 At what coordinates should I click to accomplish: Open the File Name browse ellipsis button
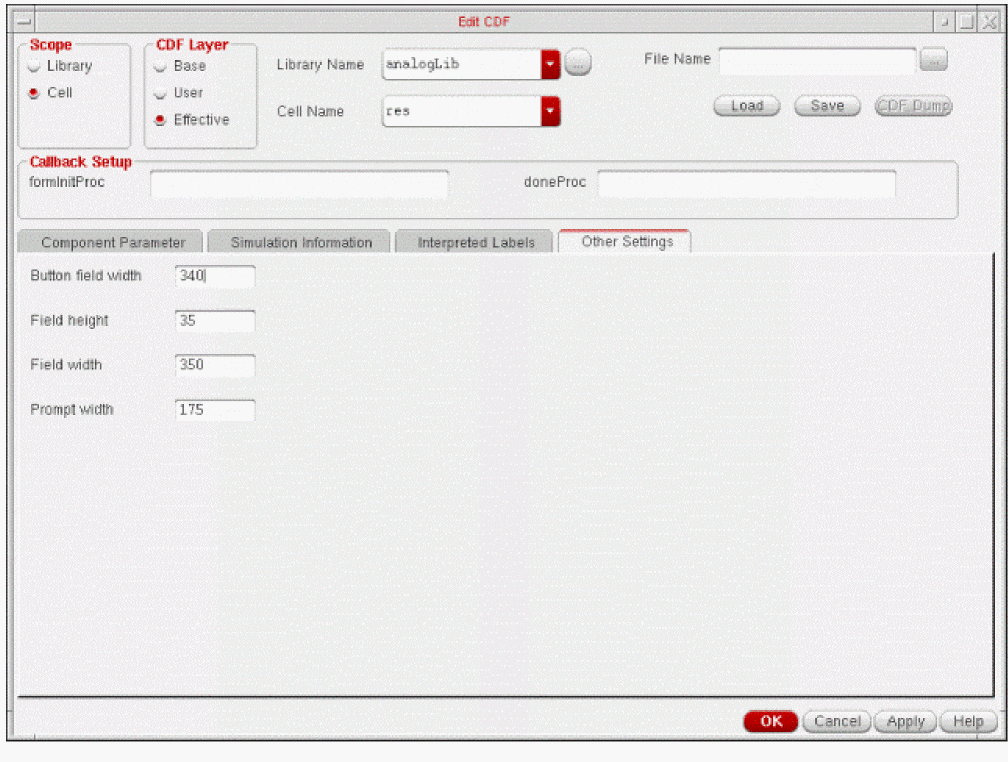tap(933, 59)
